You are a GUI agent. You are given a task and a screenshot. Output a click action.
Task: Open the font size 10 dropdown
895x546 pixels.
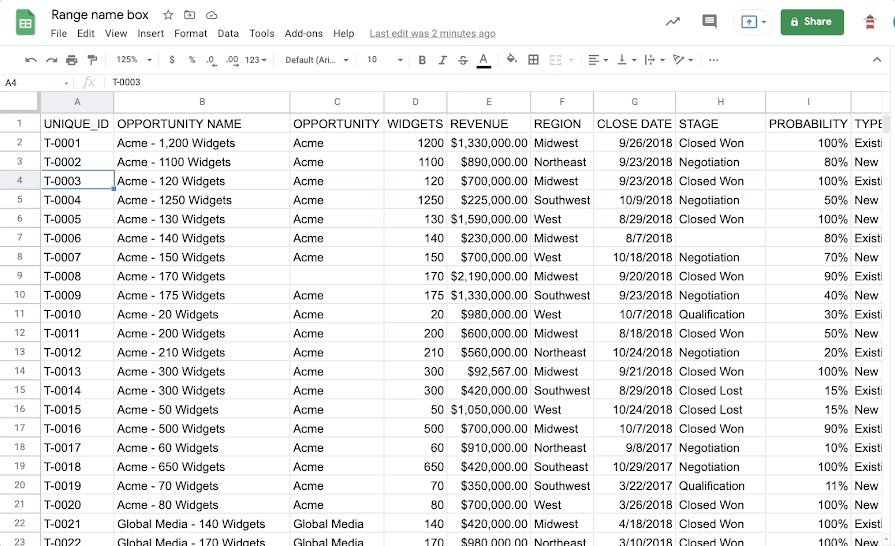(385, 59)
